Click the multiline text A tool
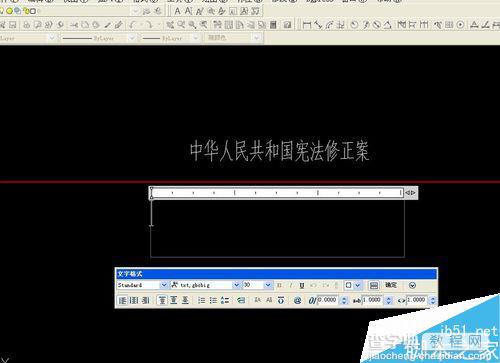This screenshot has width=500, height=363. 177,11
